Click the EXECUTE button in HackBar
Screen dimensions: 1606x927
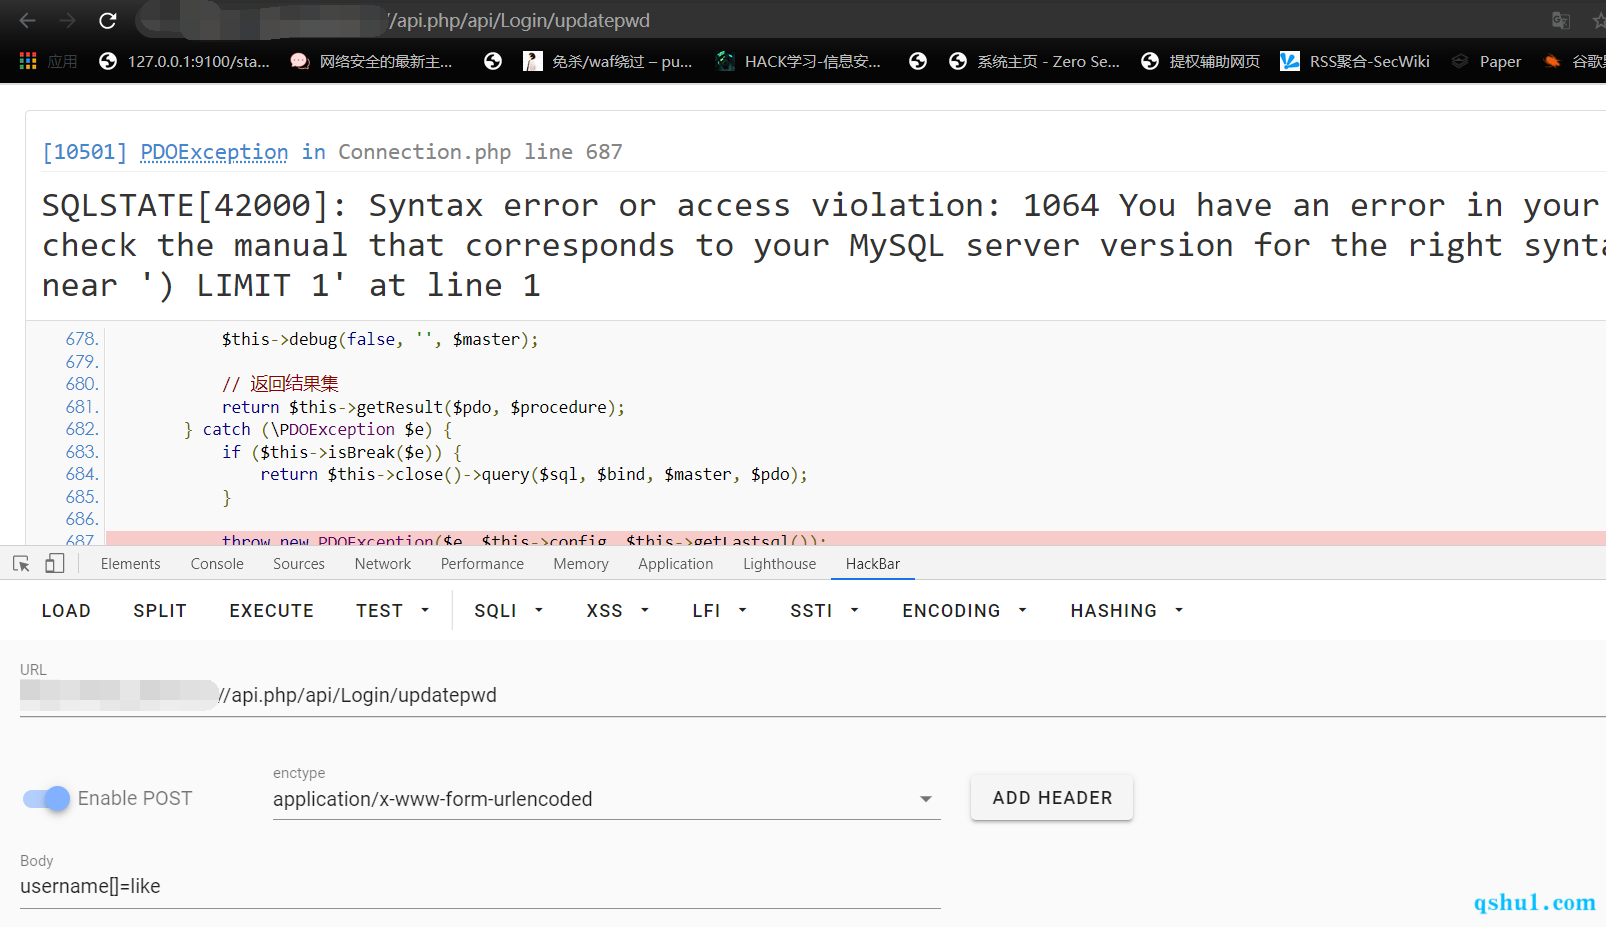271,610
